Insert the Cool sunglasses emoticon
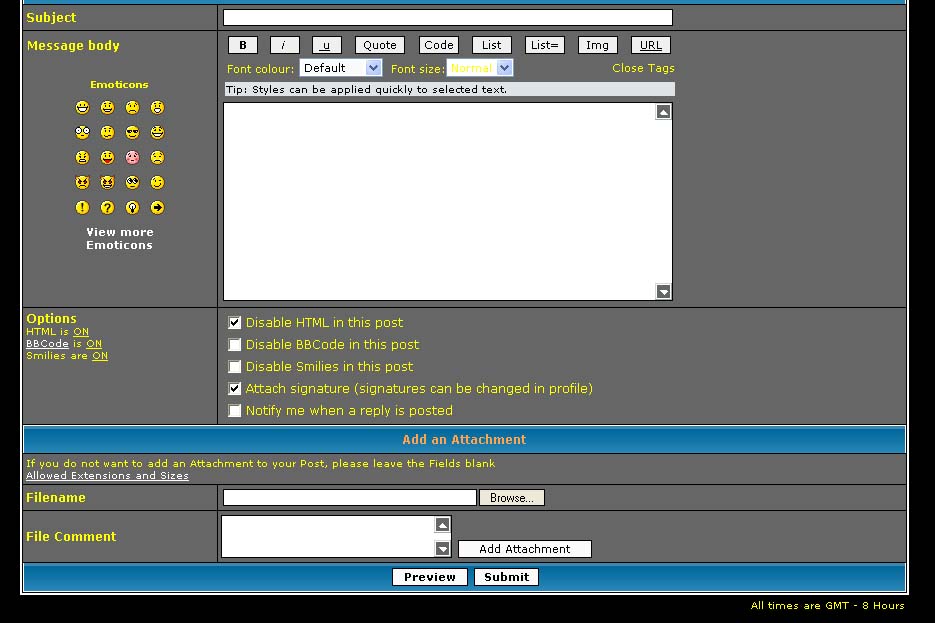This screenshot has height=623, width=935. tap(132, 132)
